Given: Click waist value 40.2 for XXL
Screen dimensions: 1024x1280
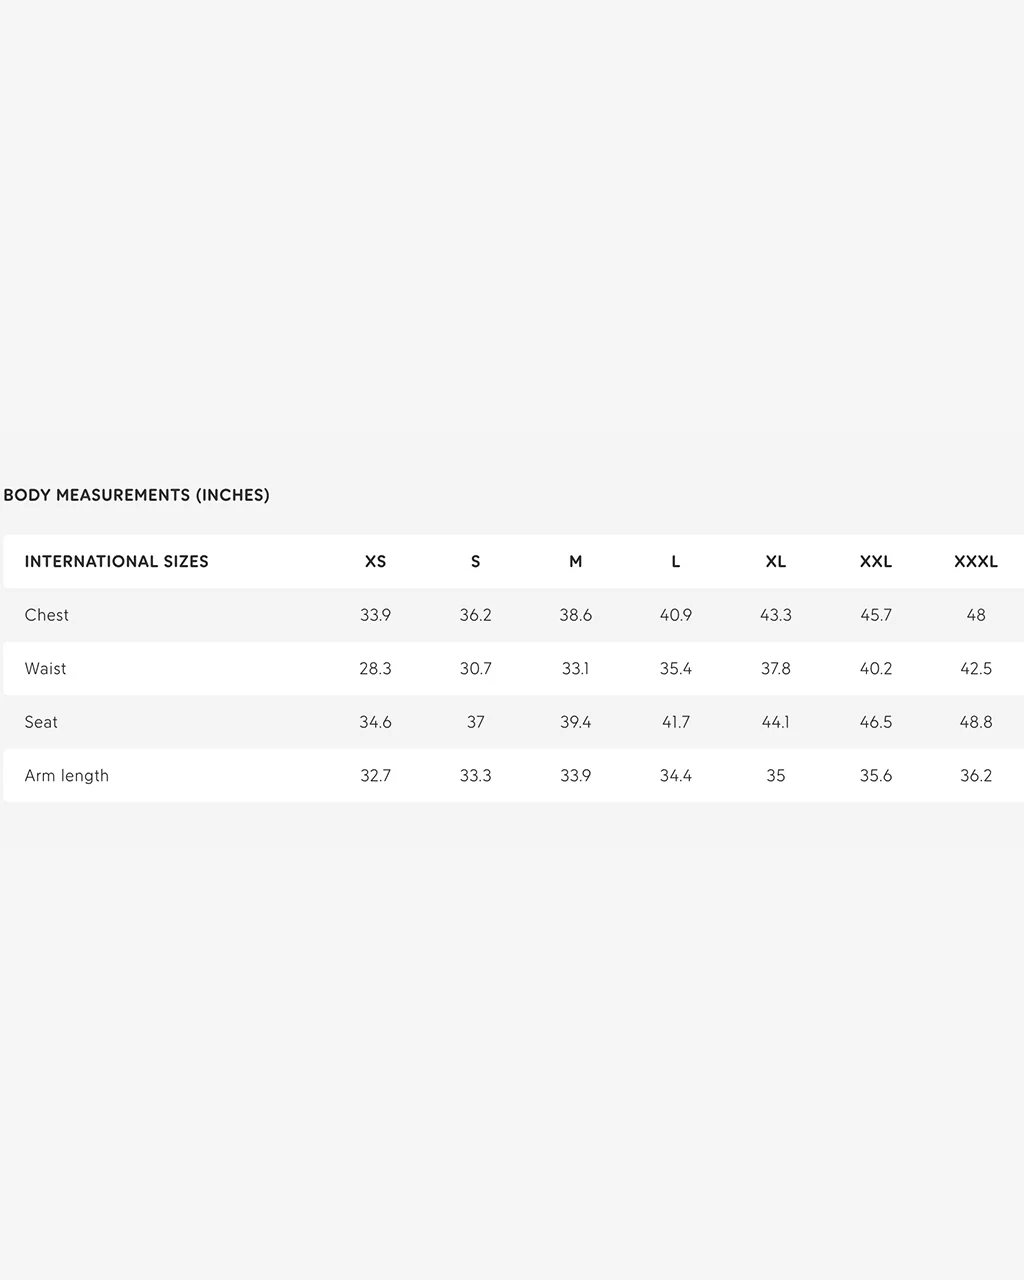Looking at the screenshot, I should click(876, 668).
